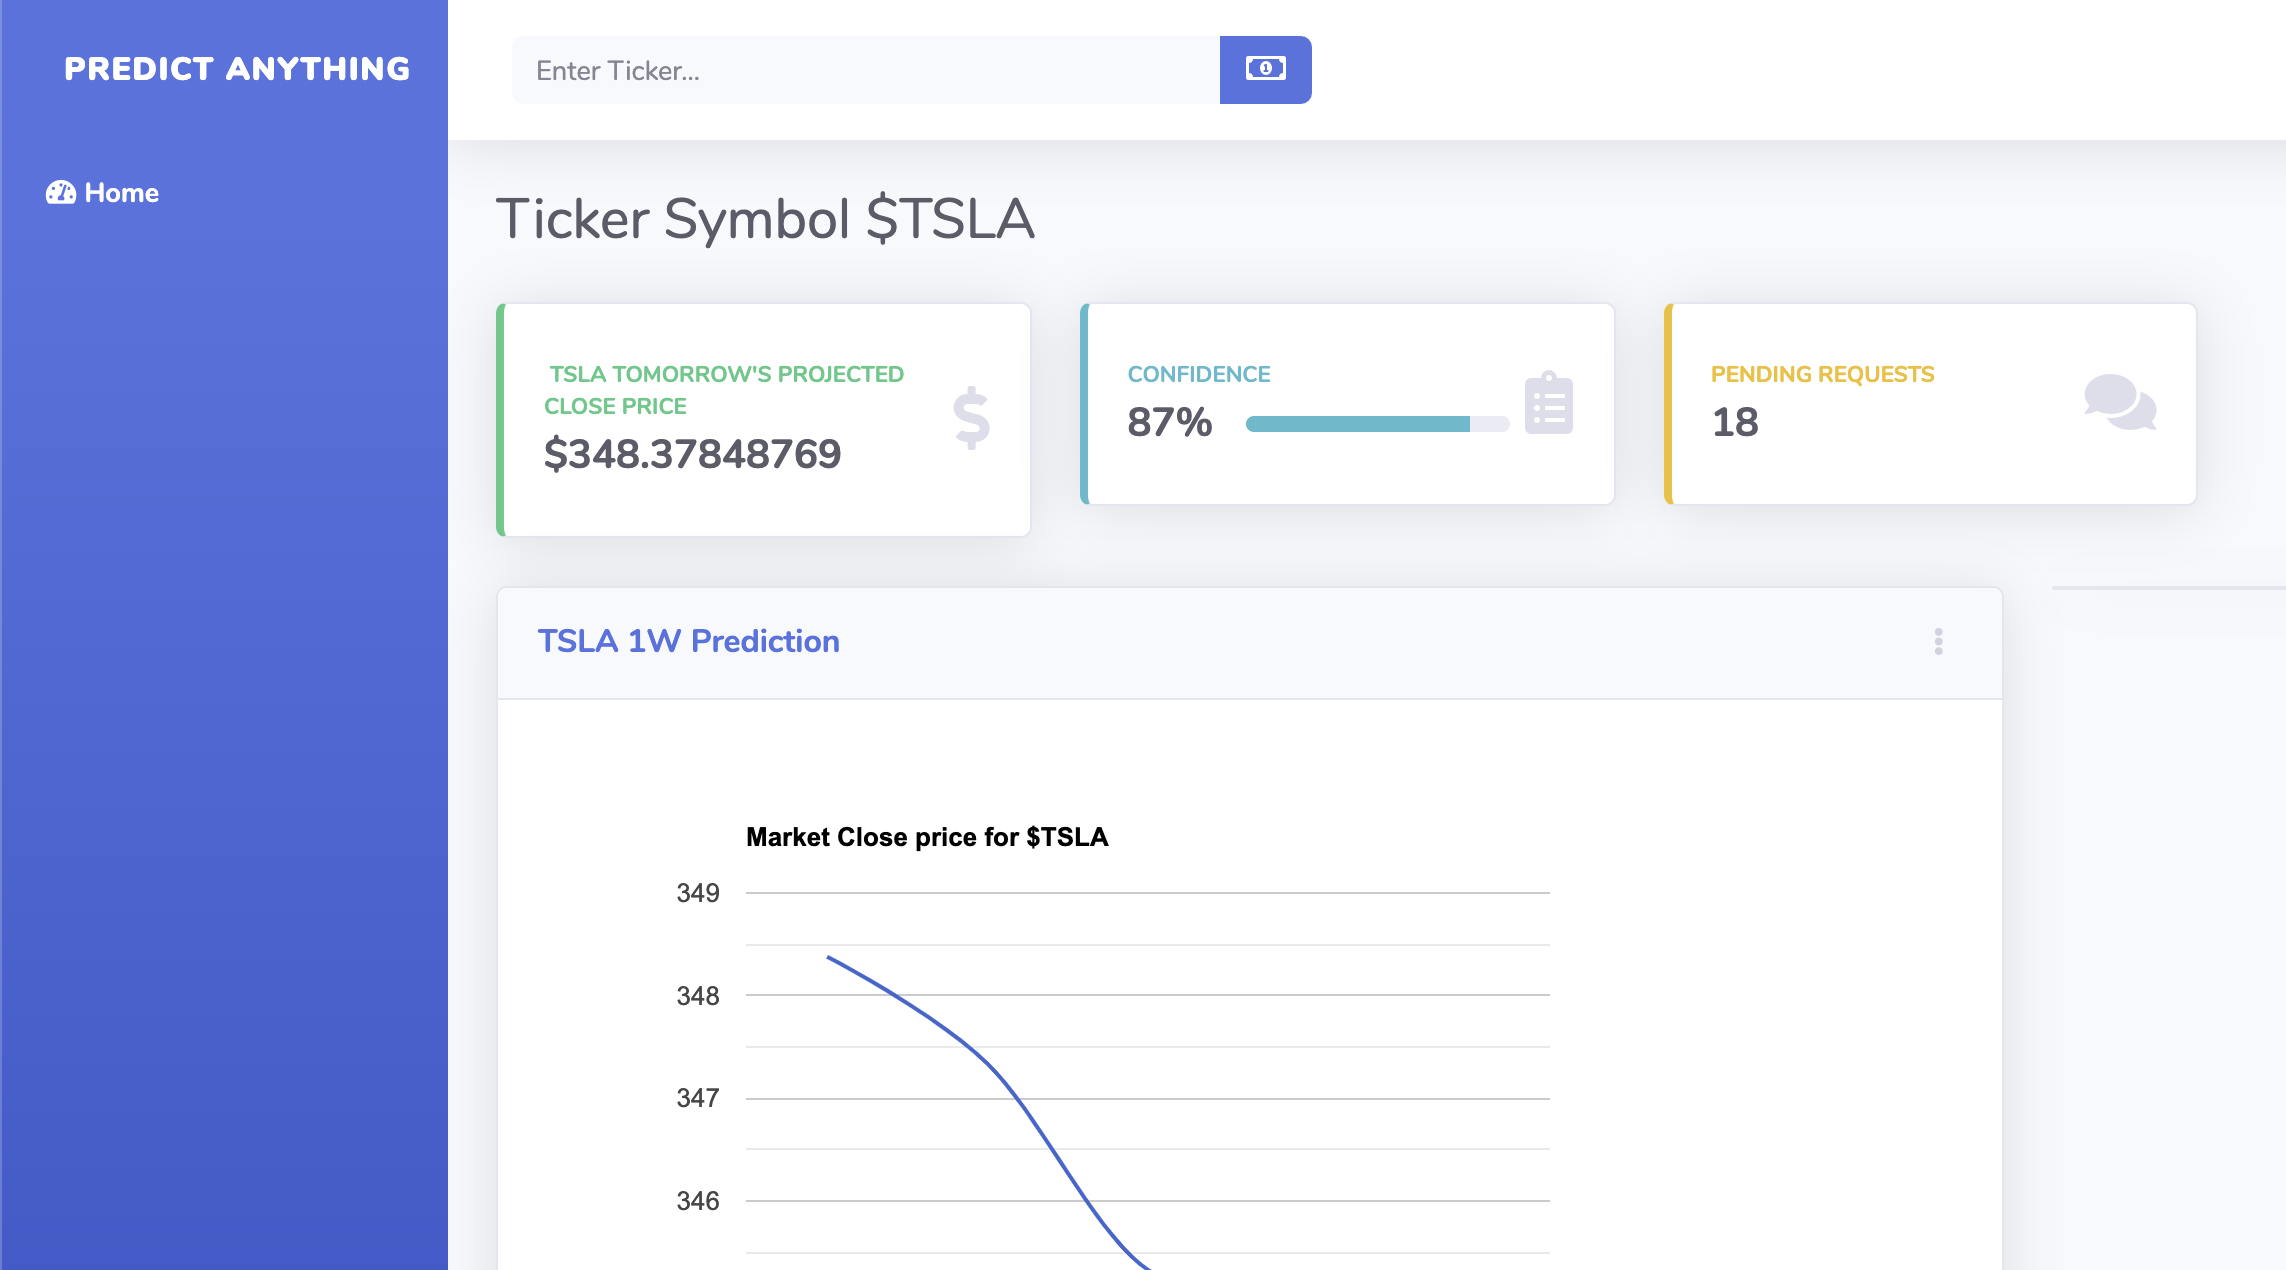
Task: Click the Enter Ticker input field
Action: click(865, 70)
